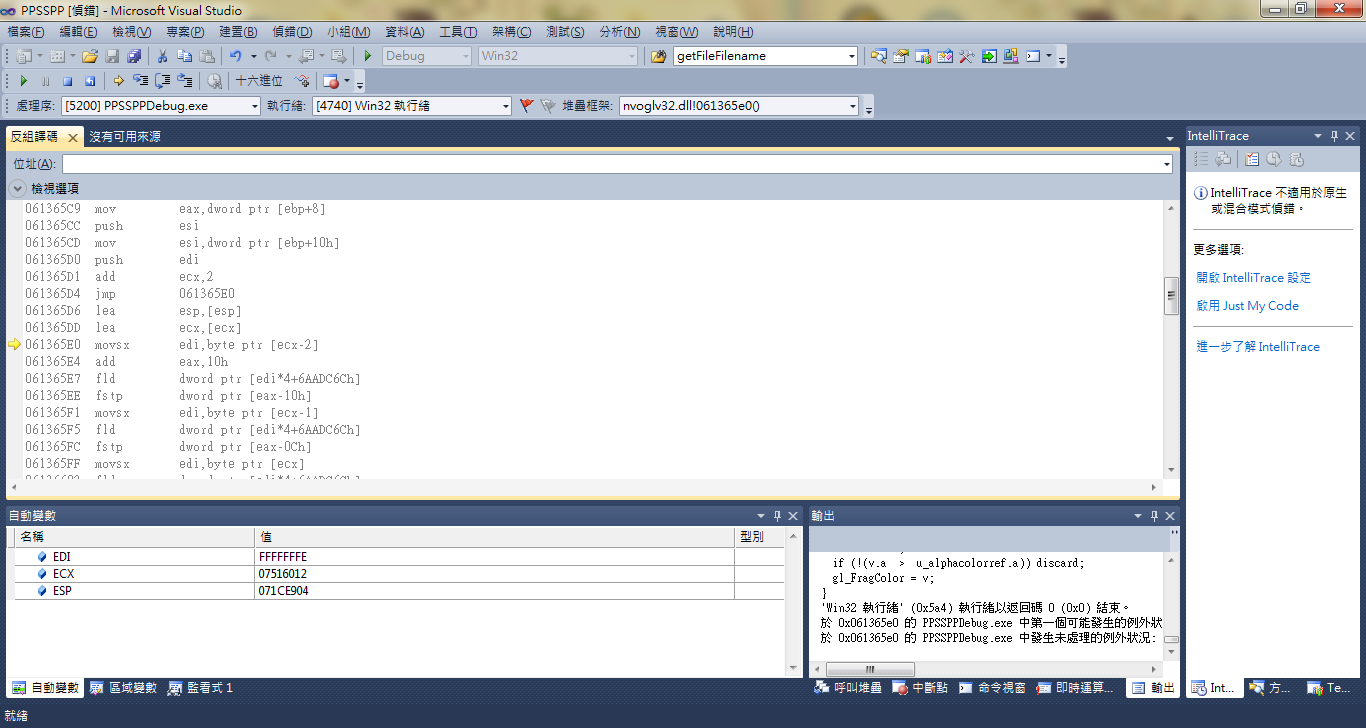
Task: Switch to the 呼叫堆疊 tab
Action: 848,688
